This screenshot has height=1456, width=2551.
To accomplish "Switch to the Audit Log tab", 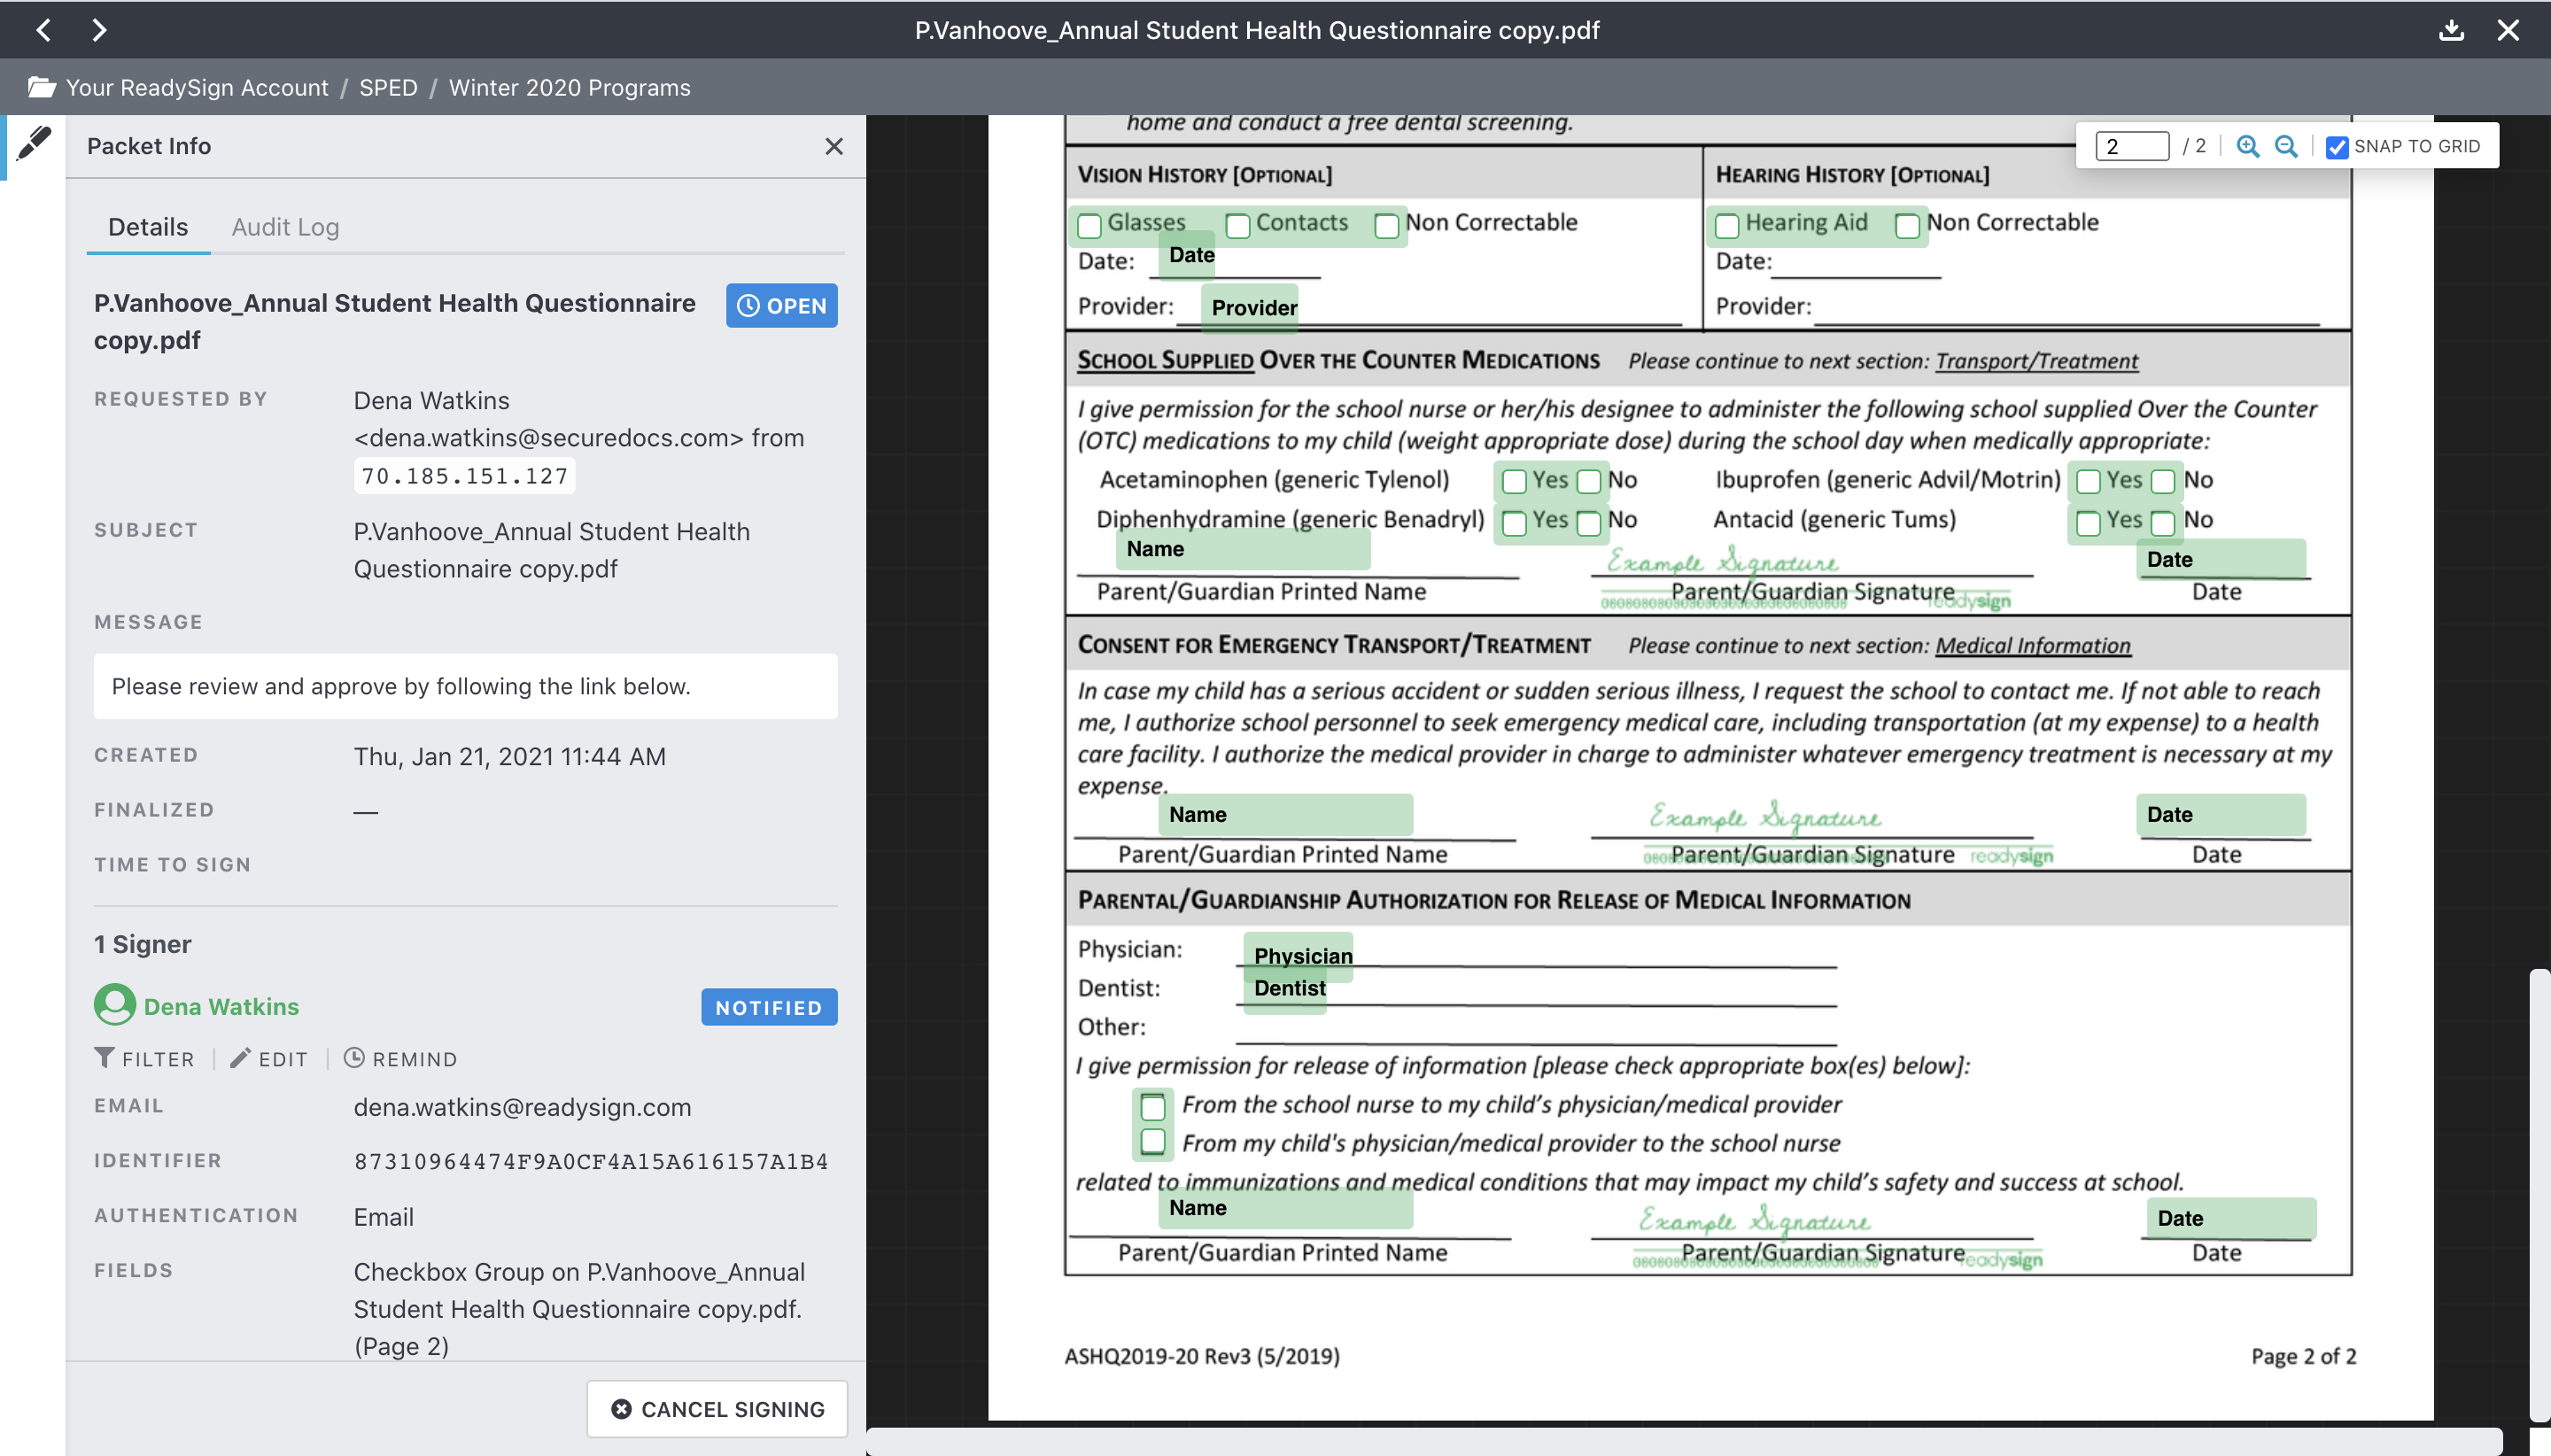I will coord(285,227).
